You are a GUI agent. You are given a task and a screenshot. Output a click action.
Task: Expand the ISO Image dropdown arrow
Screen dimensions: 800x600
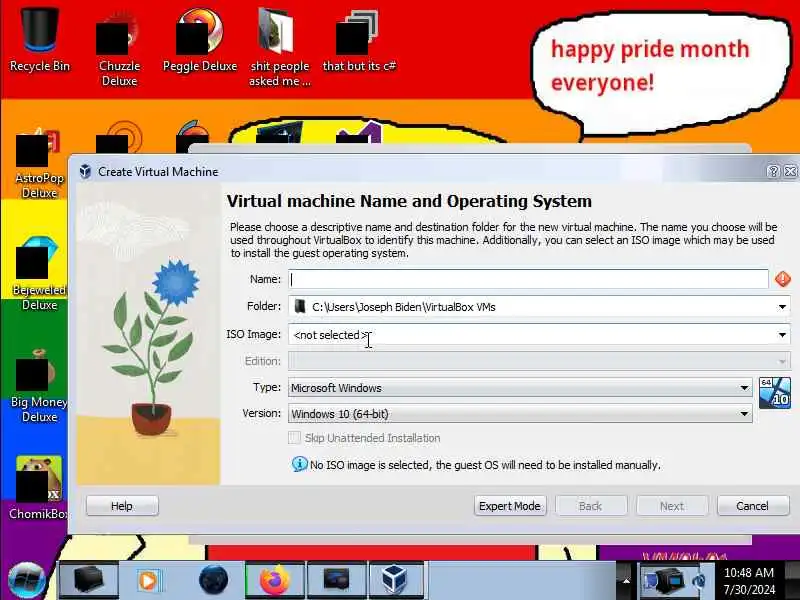click(x=782, y=335)
